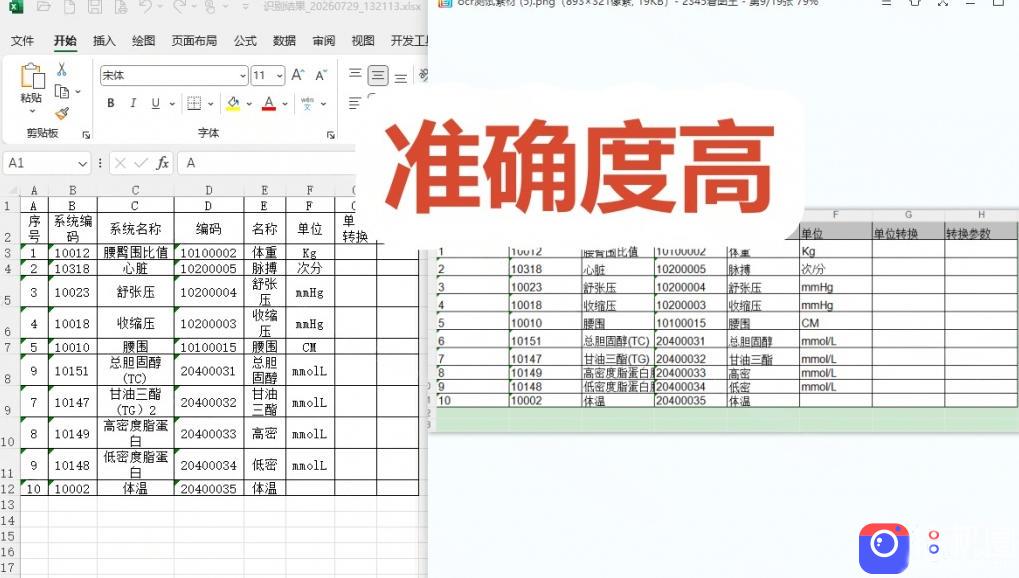Click the Copy pages icon
Screen dimensions: 1019x578
point(62,92)
